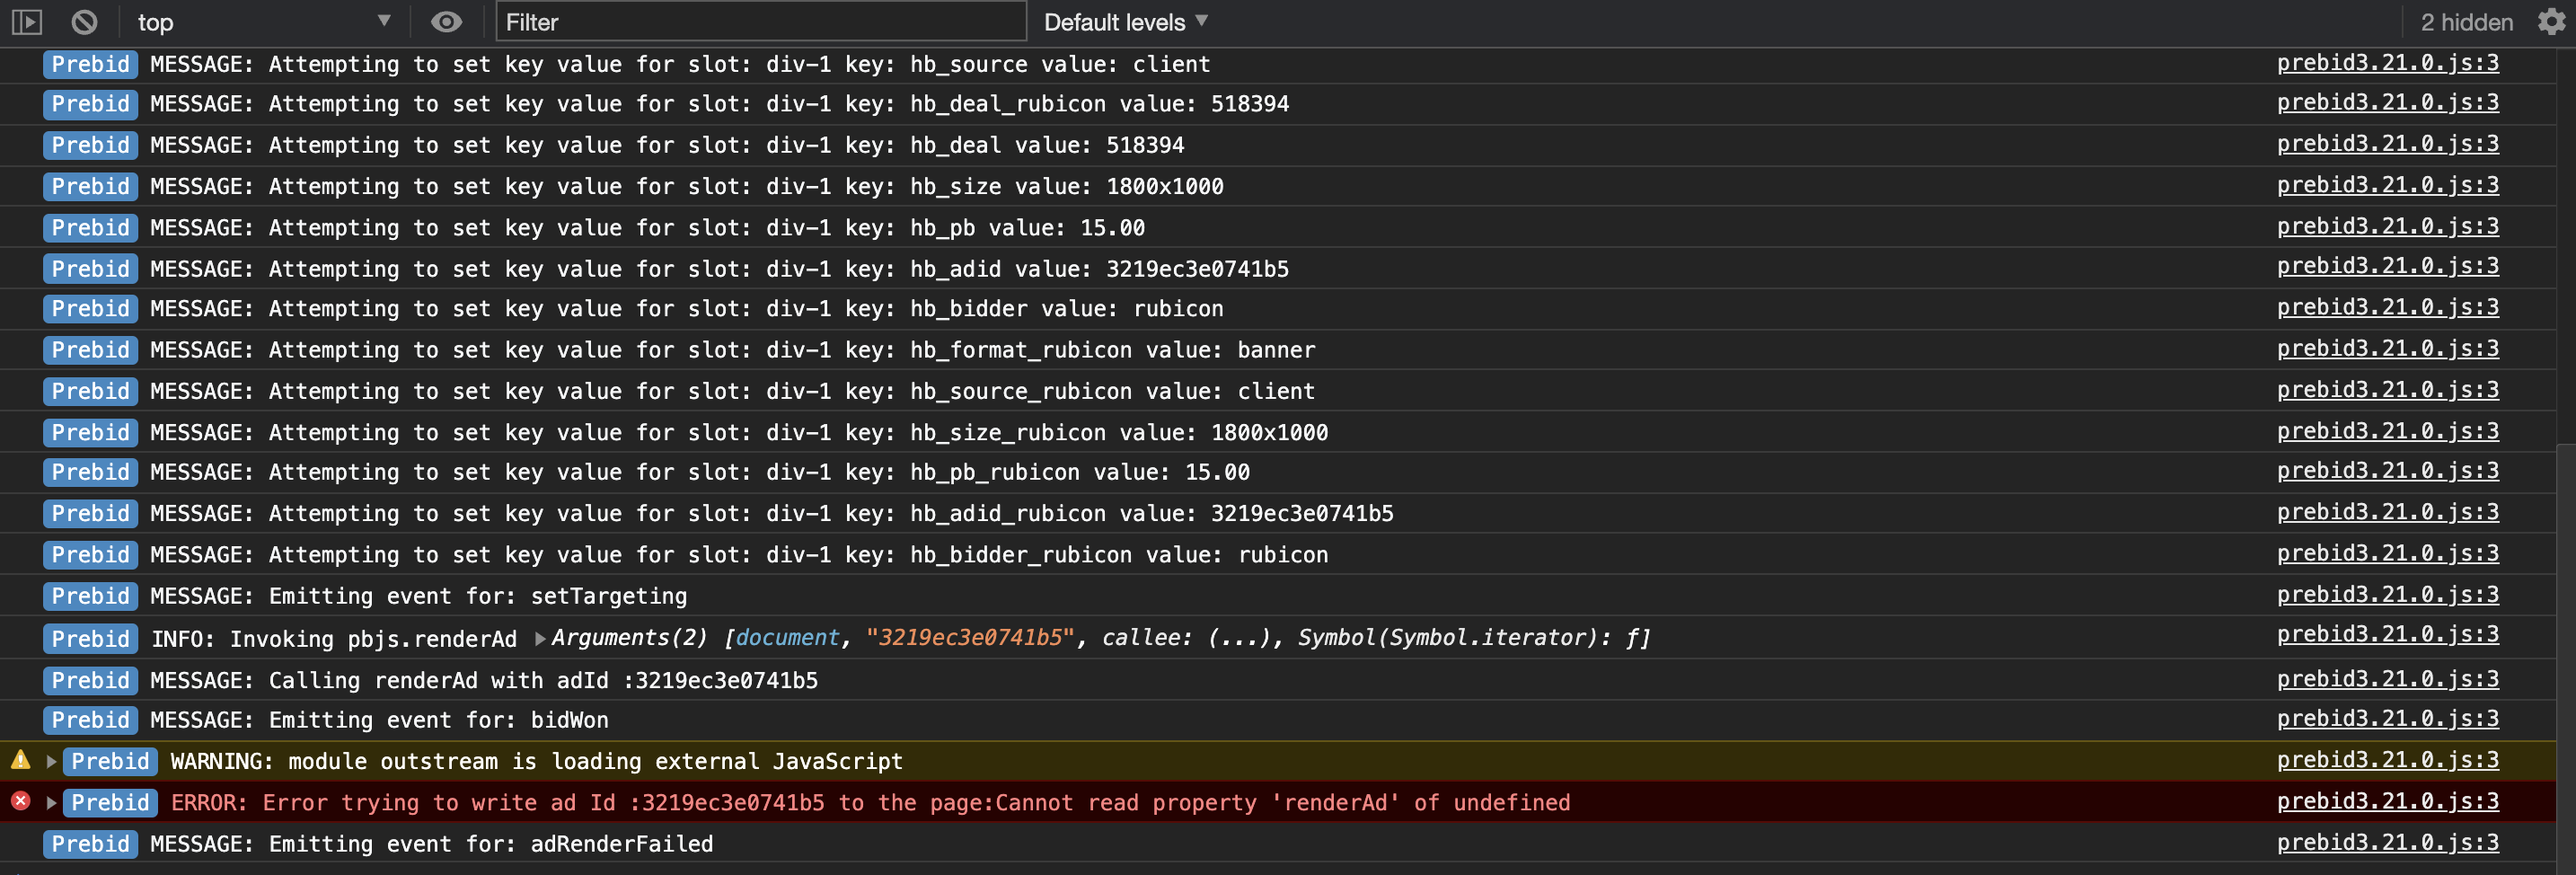2576x875 pixels.
Task: Click the 'document' argument in renderAd log
Action: click(788, 638)
